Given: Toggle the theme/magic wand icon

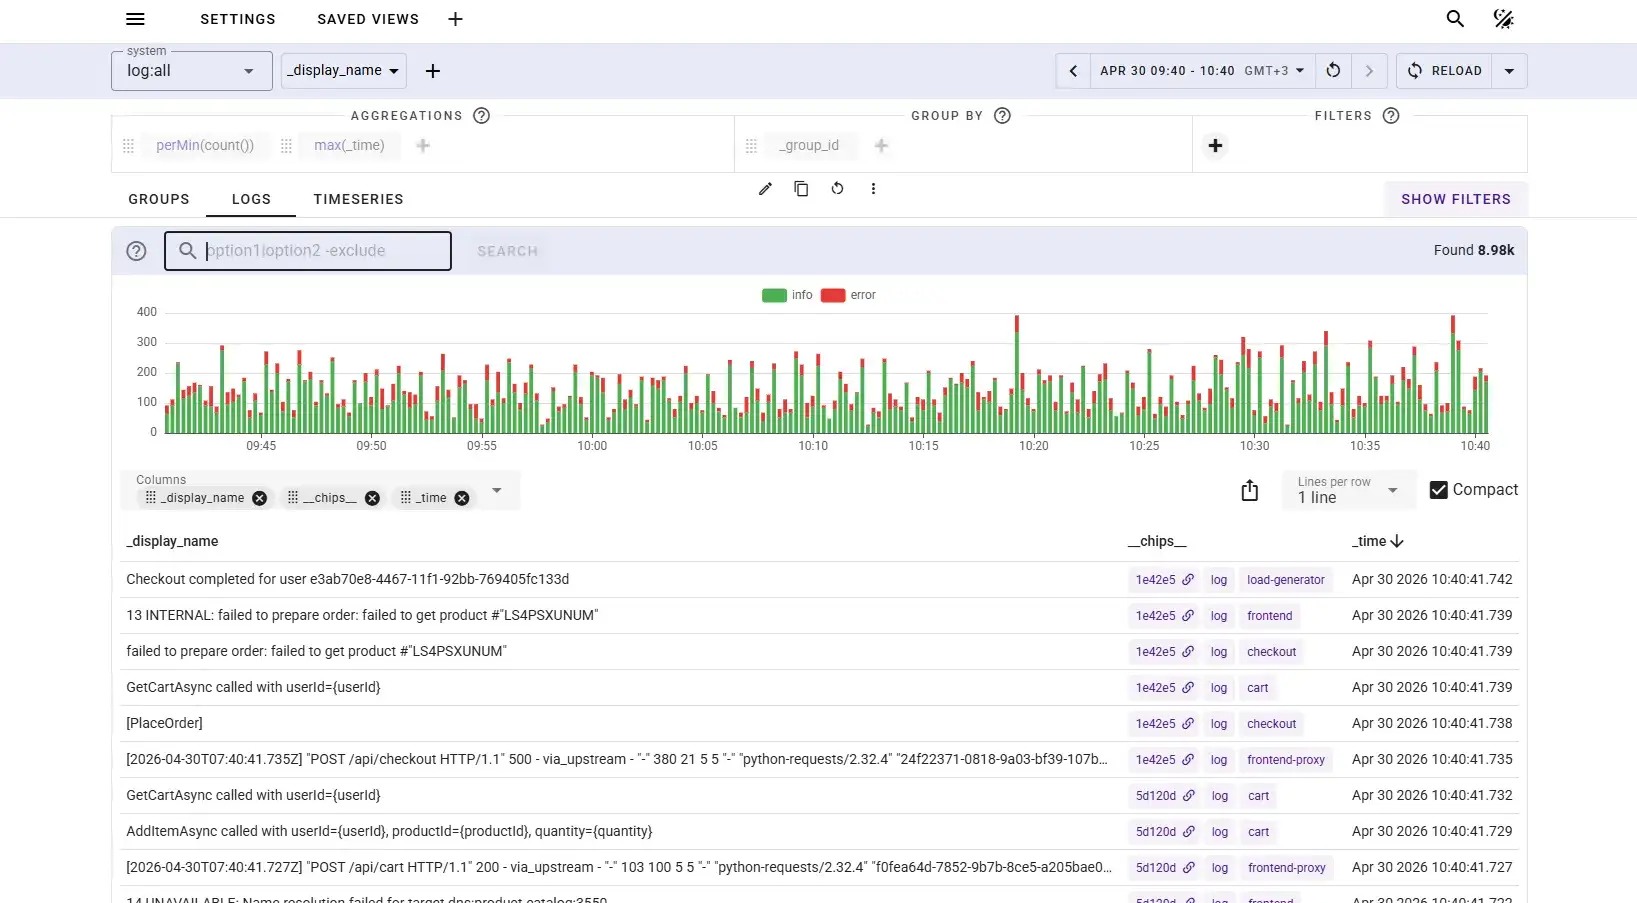Looking at the screenshot, I should tap(1503, 19).
